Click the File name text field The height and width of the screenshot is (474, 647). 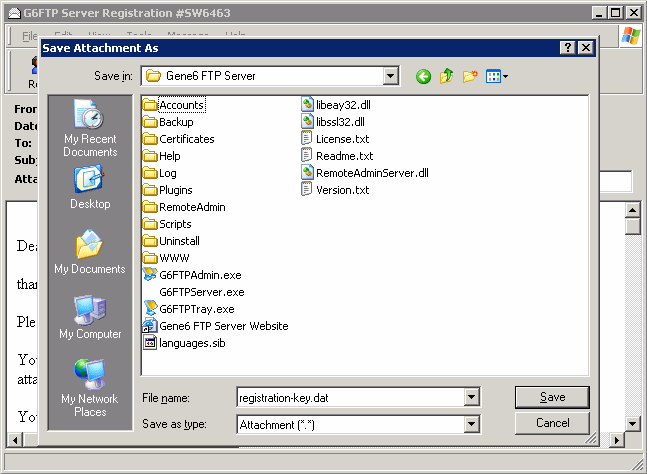[351, 398]
